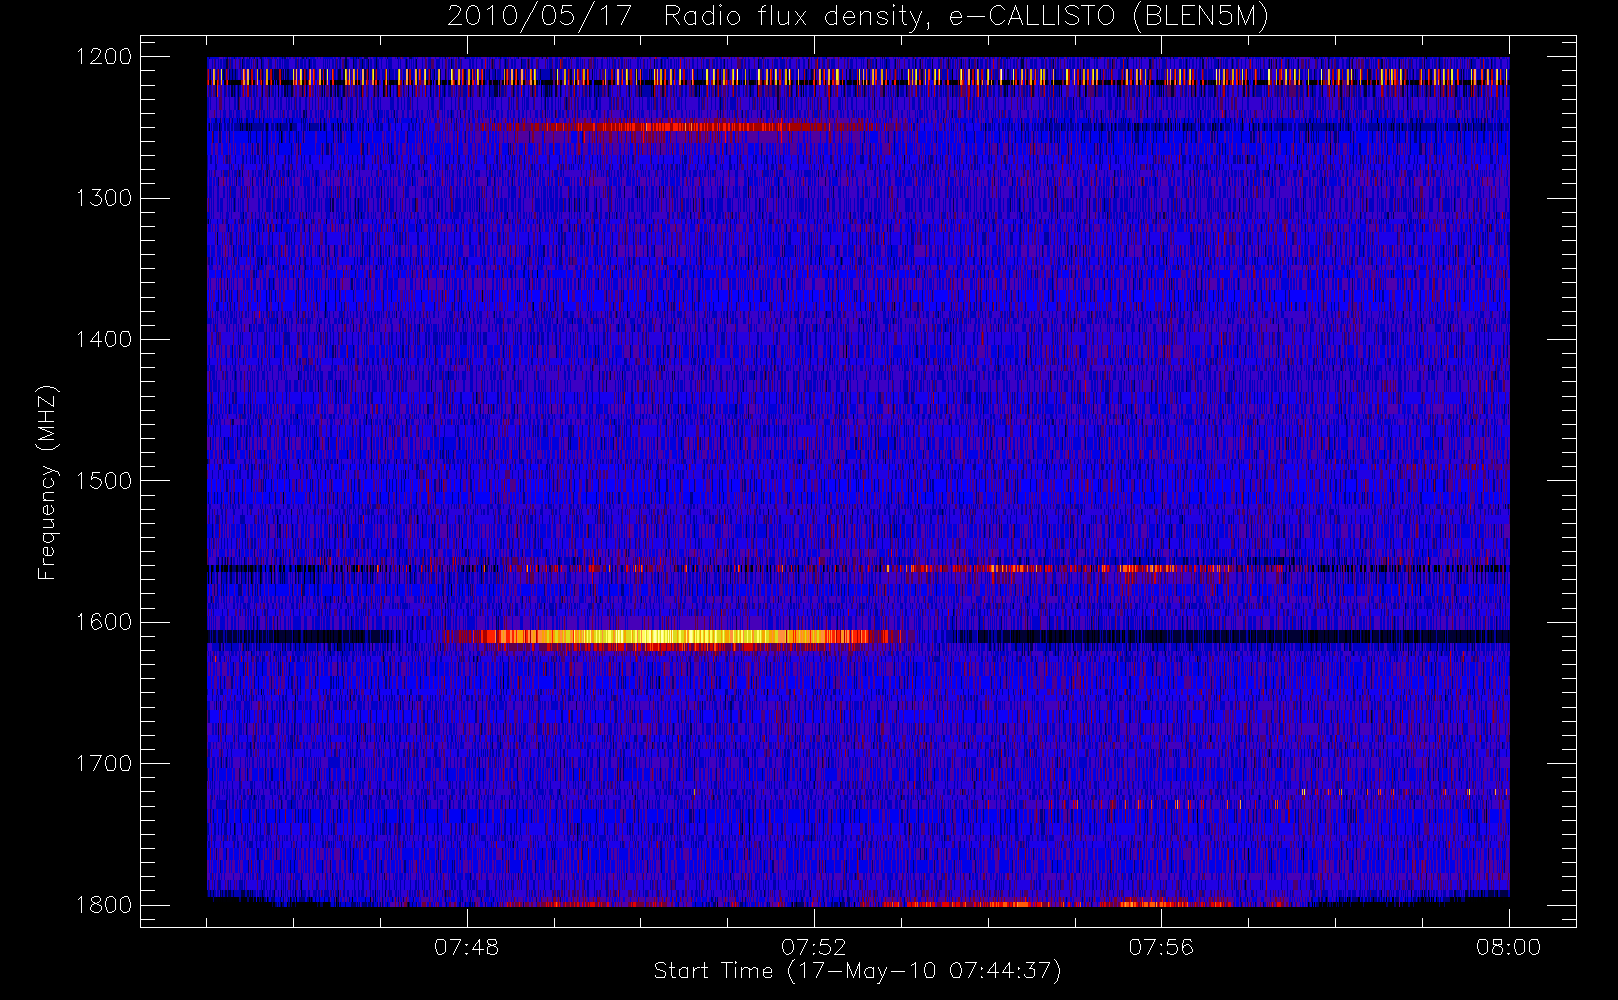The width and height of the screenshot is (1618, 1000).
Task: Click the 07:56 time axis label
Action: pos(1161,947)
